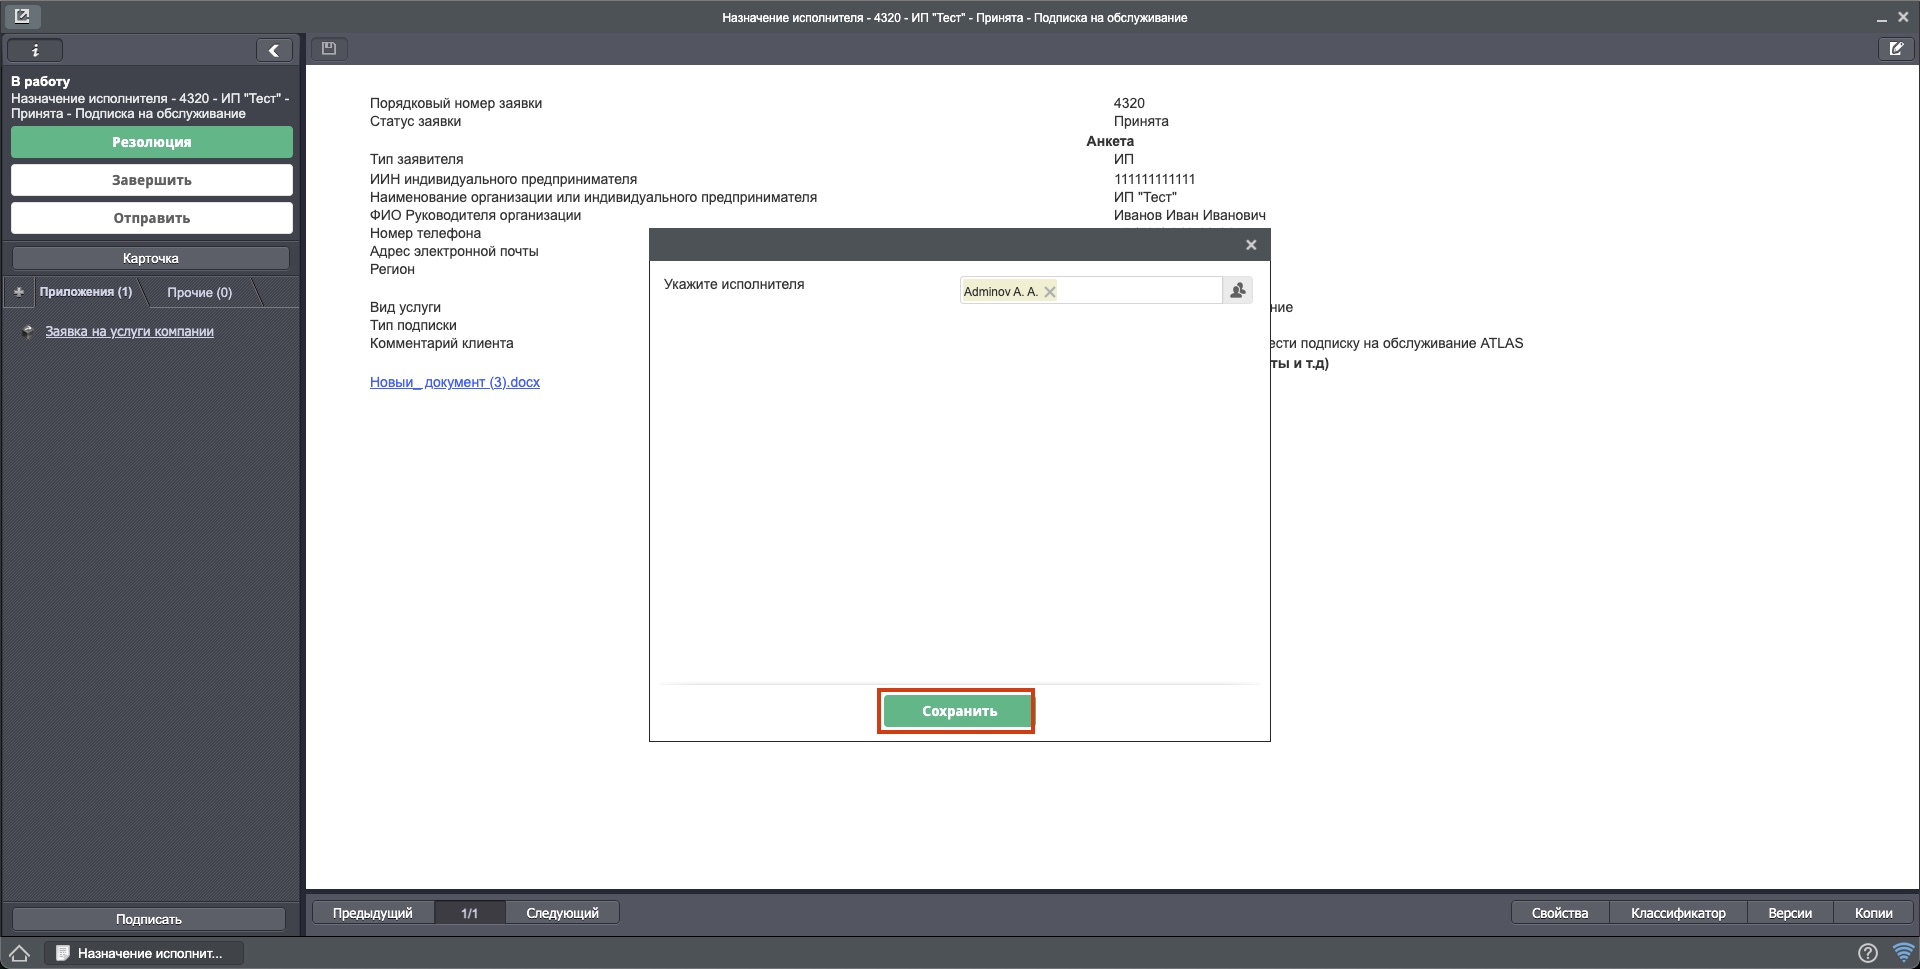Switch to the Приложения (1) tab
This screenshot has width=1920, height=969.
coord(86,292)
